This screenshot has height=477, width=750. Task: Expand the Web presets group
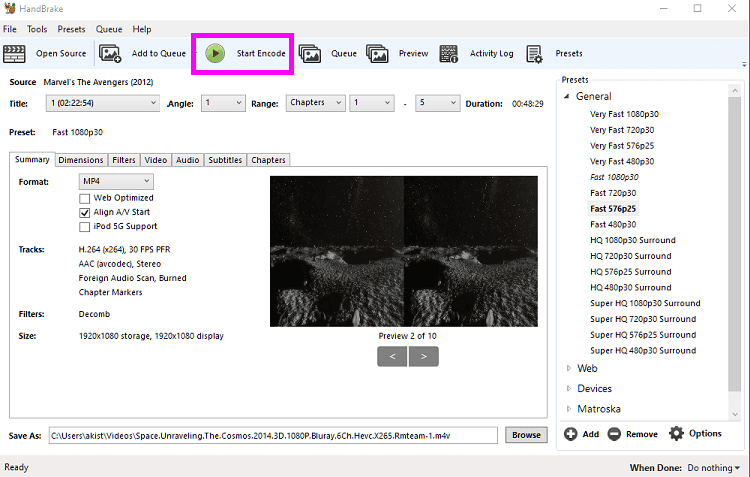point(569,368)
